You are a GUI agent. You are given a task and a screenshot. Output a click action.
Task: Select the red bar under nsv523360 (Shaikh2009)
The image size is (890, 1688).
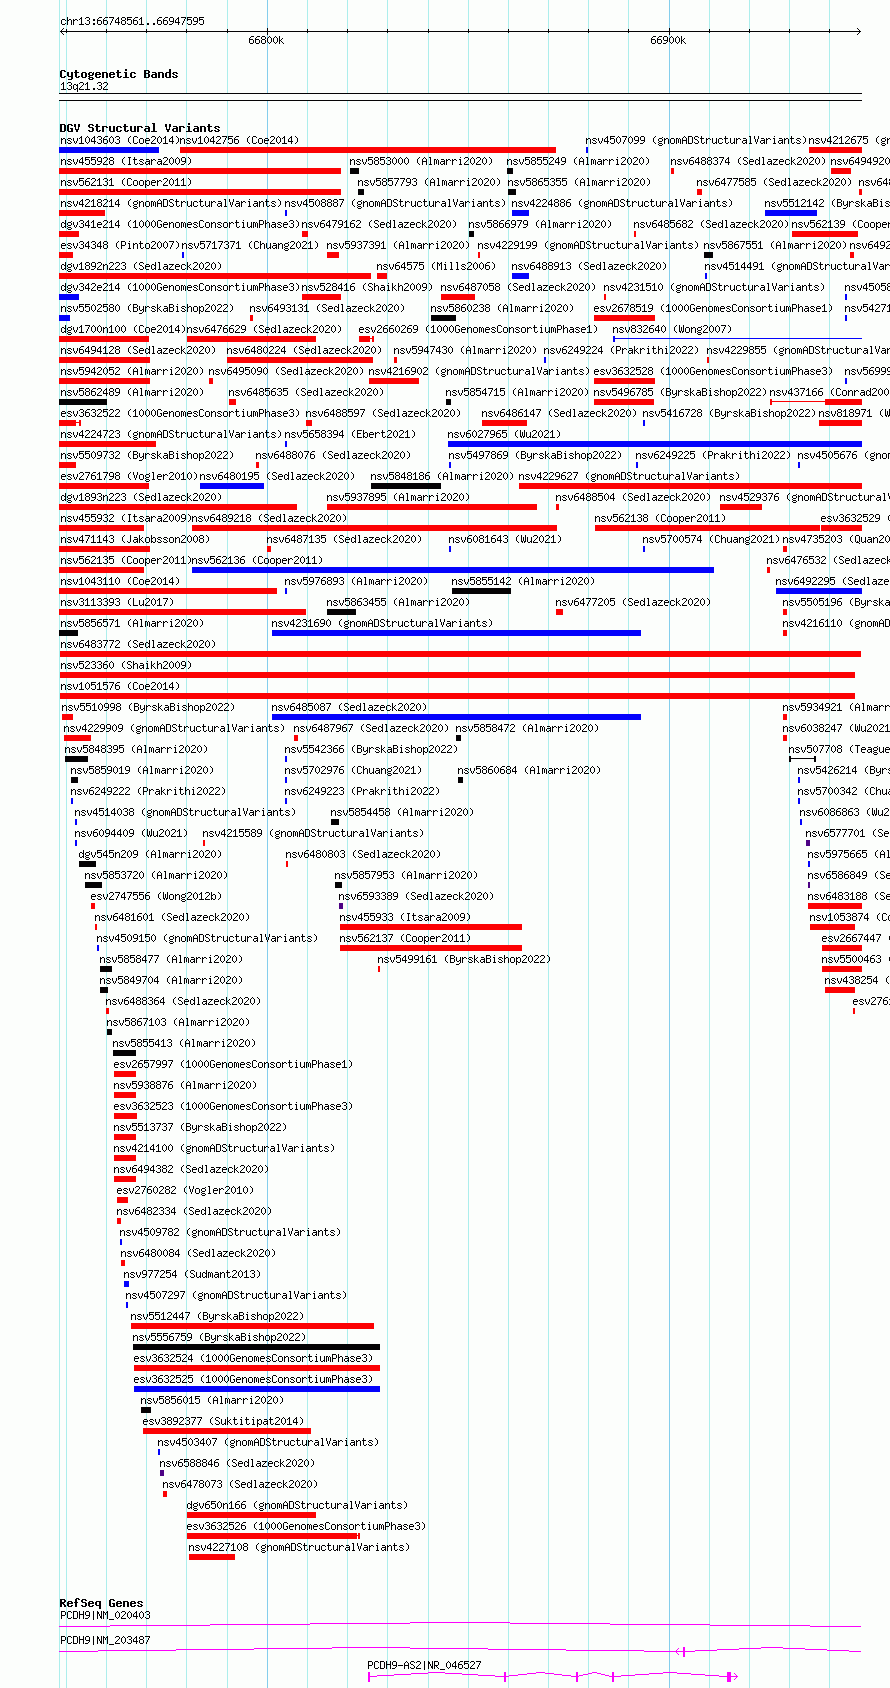tap(457, 675)
